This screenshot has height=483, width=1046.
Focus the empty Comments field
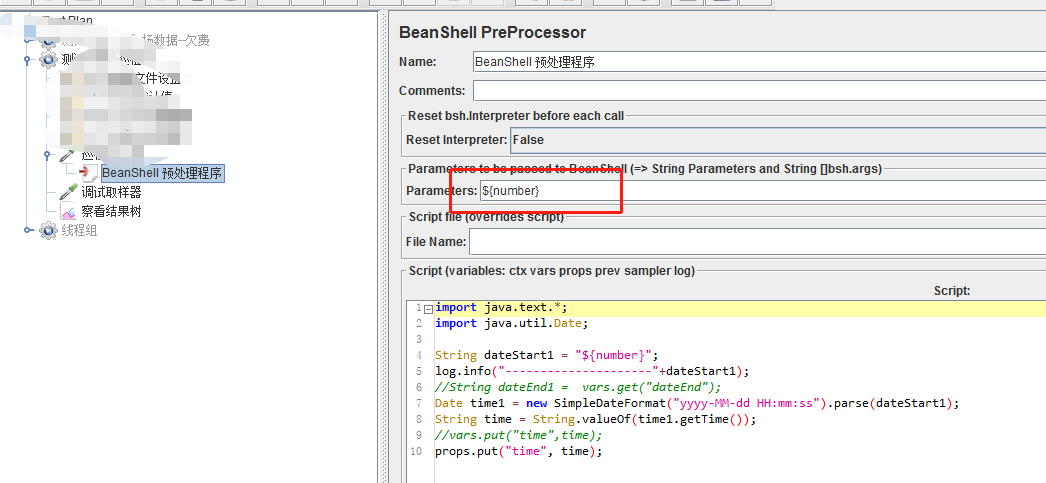pyautogui.click(x=758, y=90)
